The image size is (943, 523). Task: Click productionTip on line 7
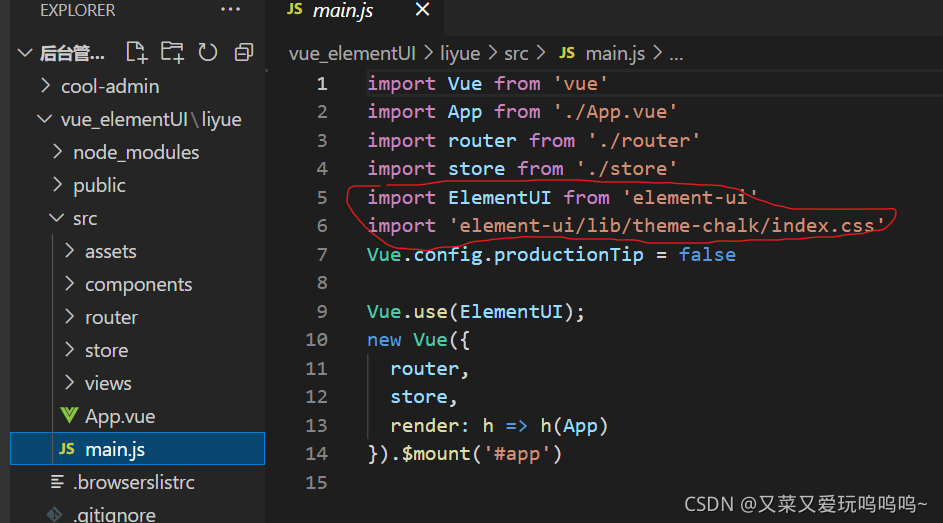point(568,255)
